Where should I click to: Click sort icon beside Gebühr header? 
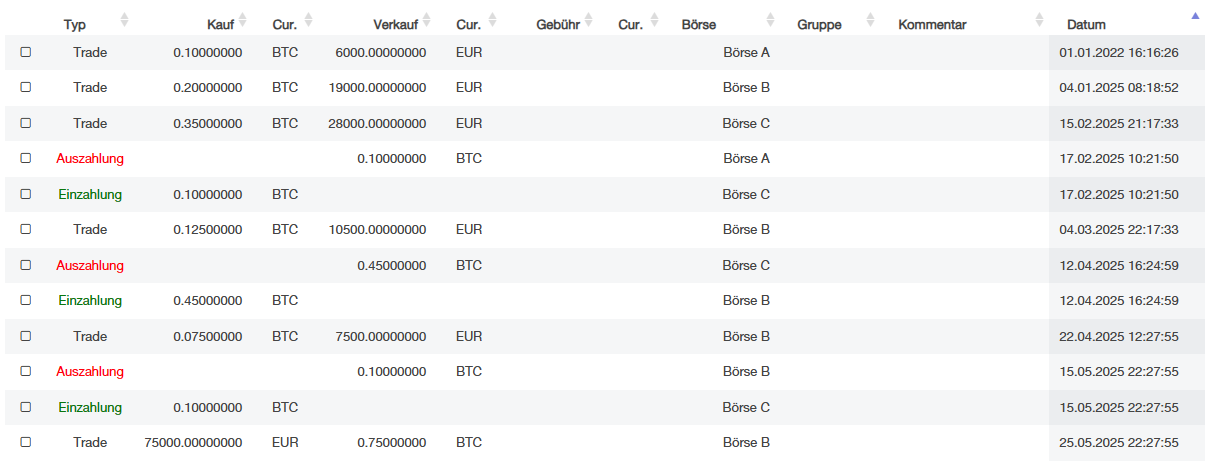[x=588, y=20]
